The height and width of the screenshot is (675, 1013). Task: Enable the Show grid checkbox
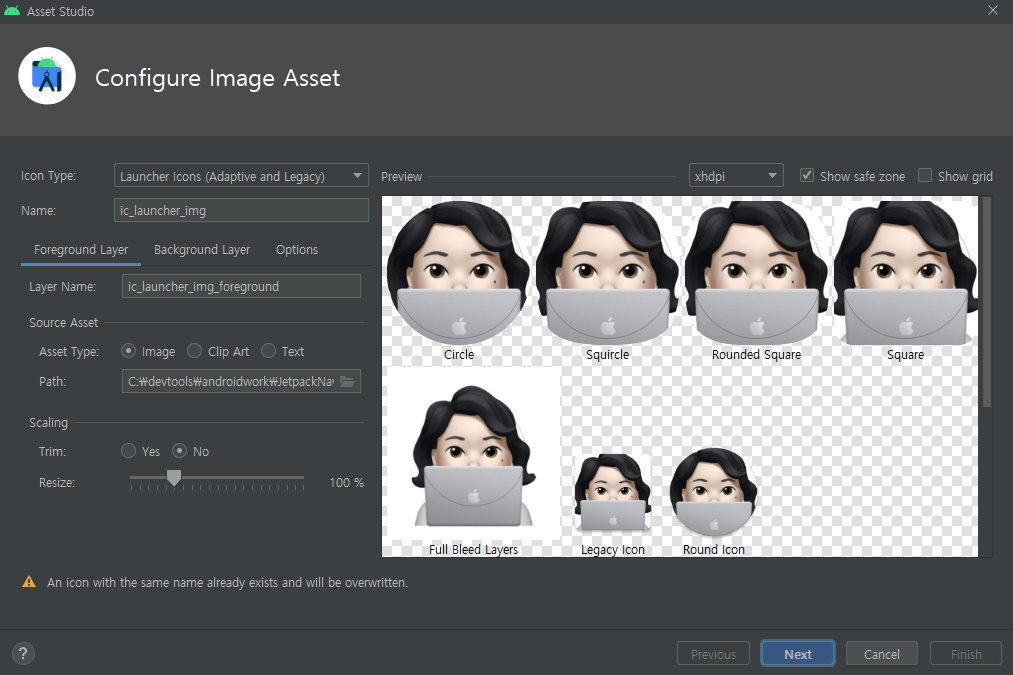(924, 176)
